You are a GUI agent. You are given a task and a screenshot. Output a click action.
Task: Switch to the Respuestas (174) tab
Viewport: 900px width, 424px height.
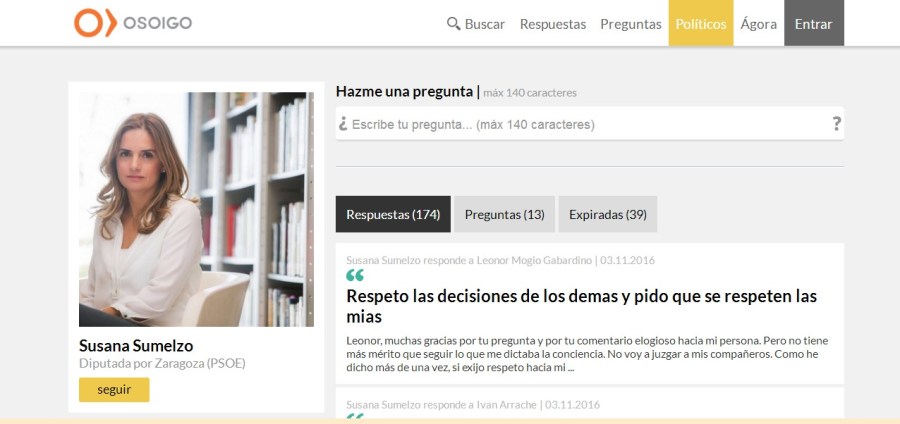393,214
